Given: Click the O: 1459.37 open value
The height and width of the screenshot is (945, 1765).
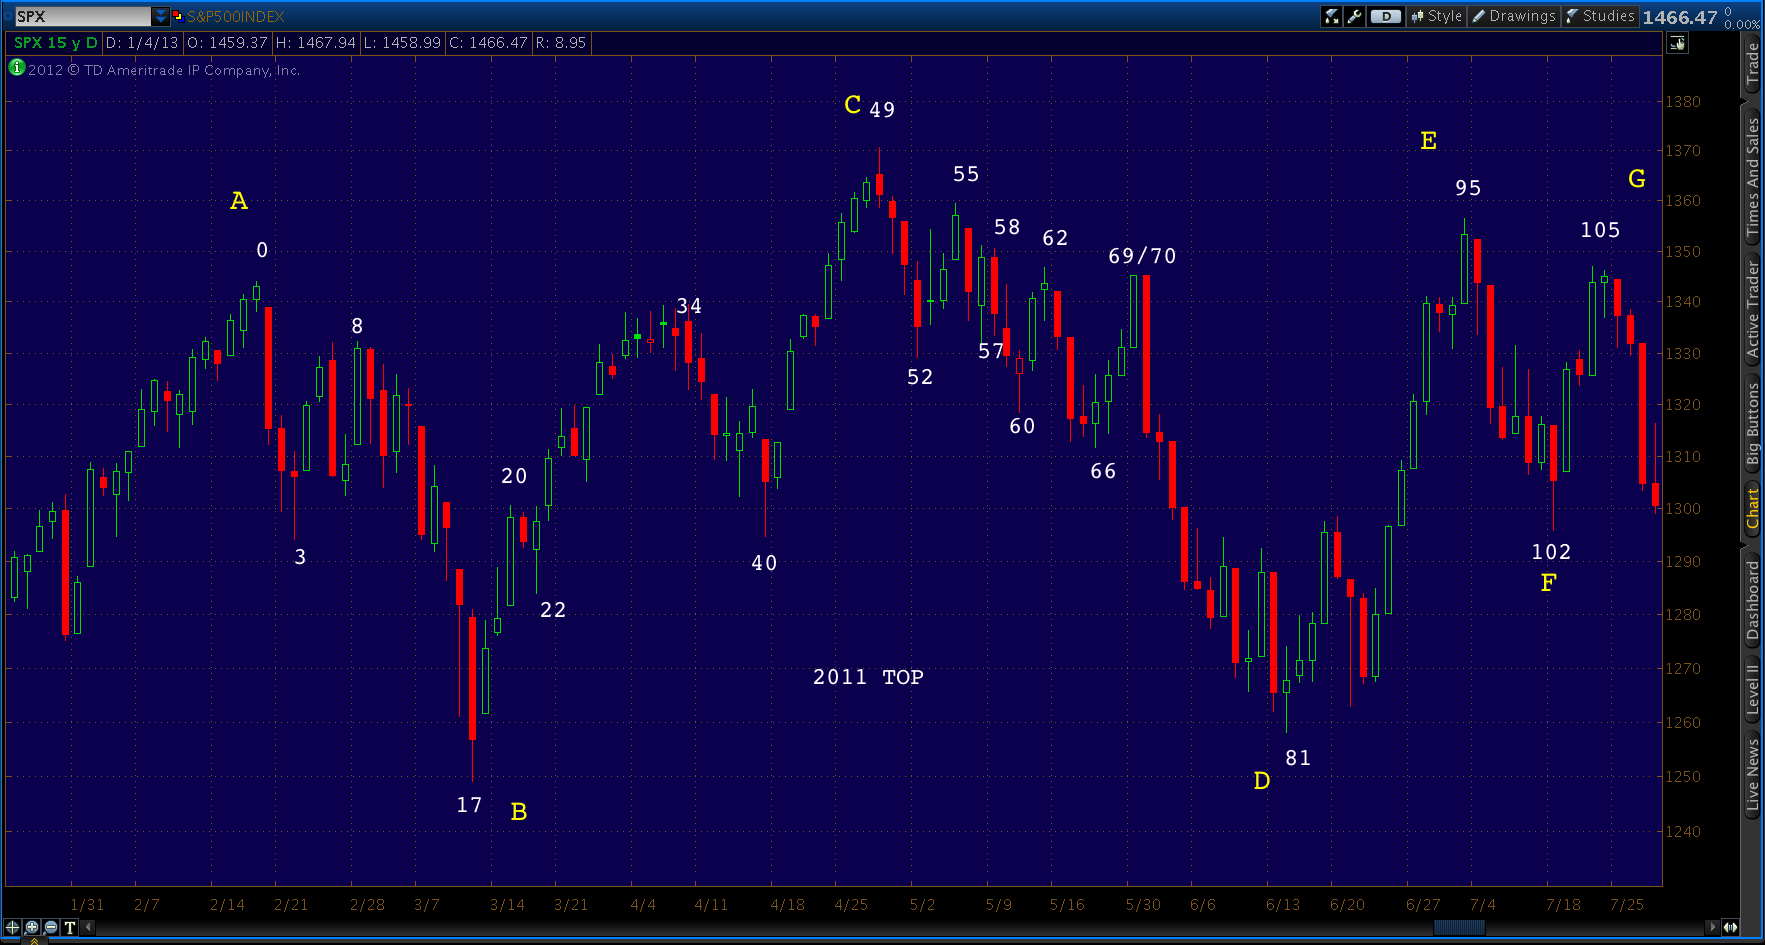Looking at the screenshot, I should pyautogui.click(x=228, y=43).
